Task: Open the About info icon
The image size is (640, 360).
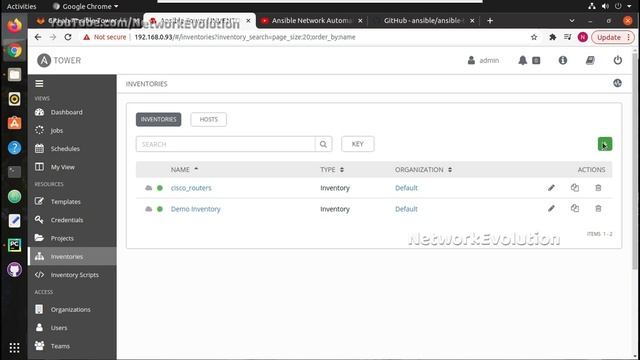Action: (x=563, y=60)
